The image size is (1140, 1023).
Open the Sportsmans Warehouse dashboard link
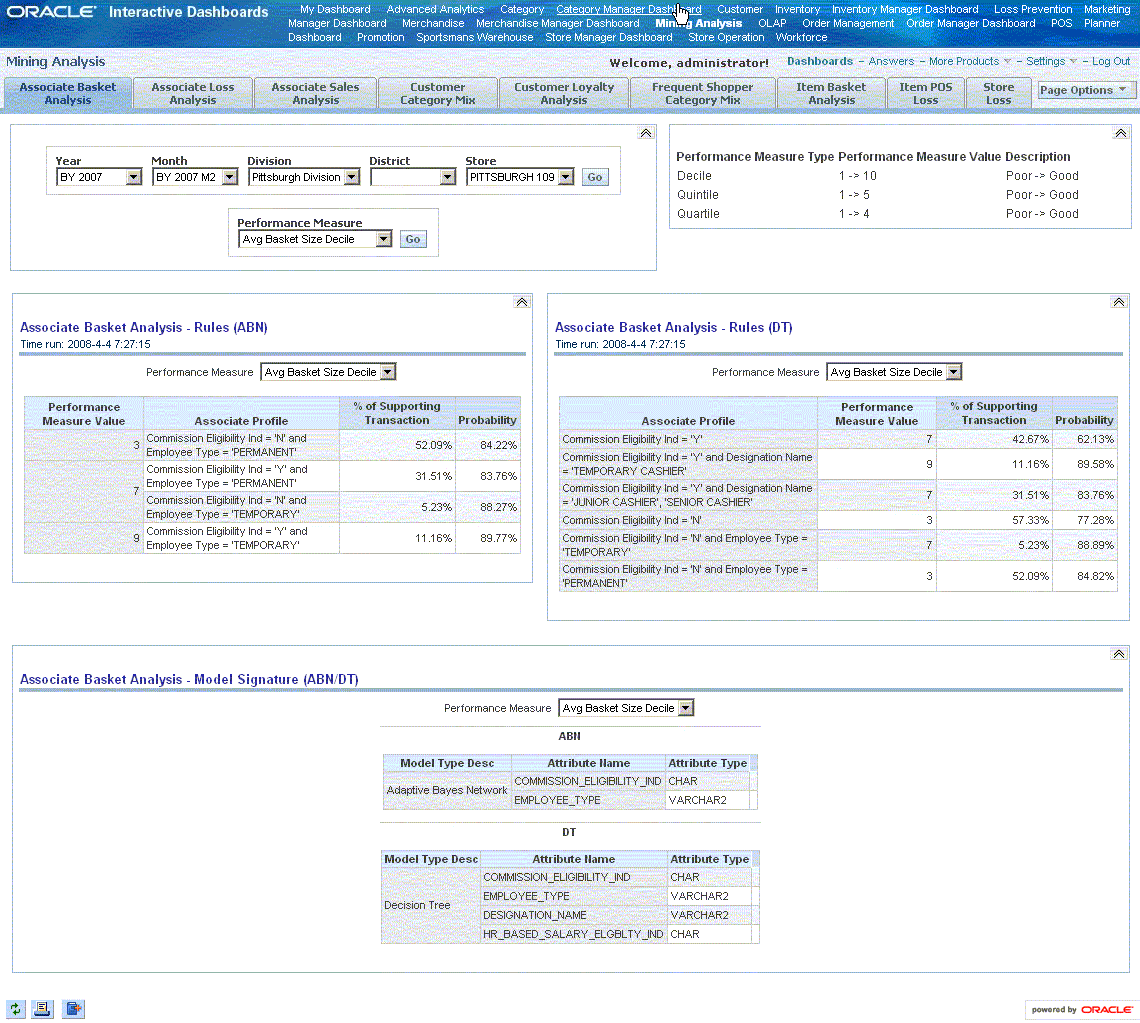(x=475, y=37)
